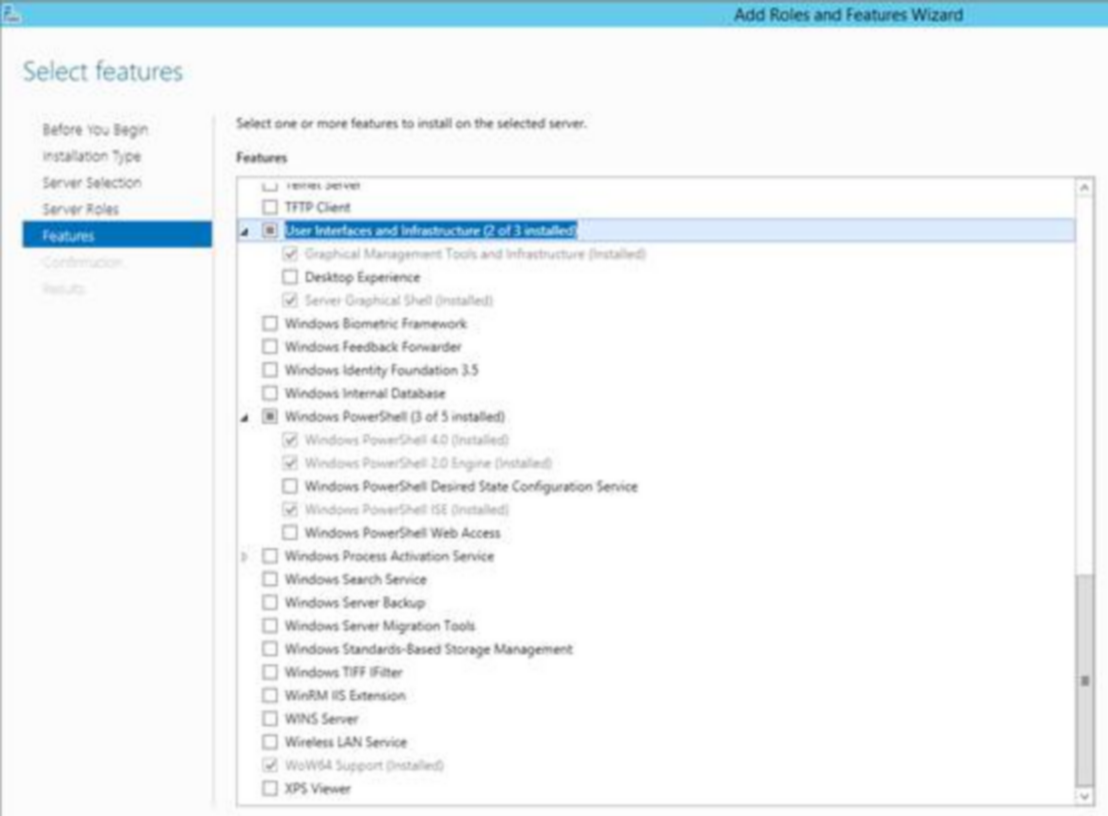
Task: Select WINS Server row text
Action: pos(322,719)
